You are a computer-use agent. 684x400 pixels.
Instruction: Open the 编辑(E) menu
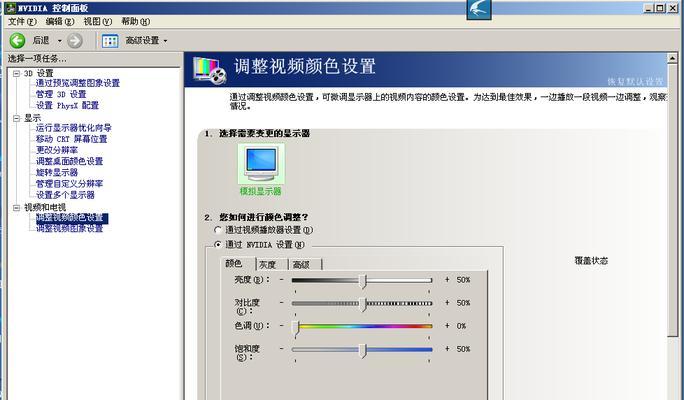pos(60,21)
